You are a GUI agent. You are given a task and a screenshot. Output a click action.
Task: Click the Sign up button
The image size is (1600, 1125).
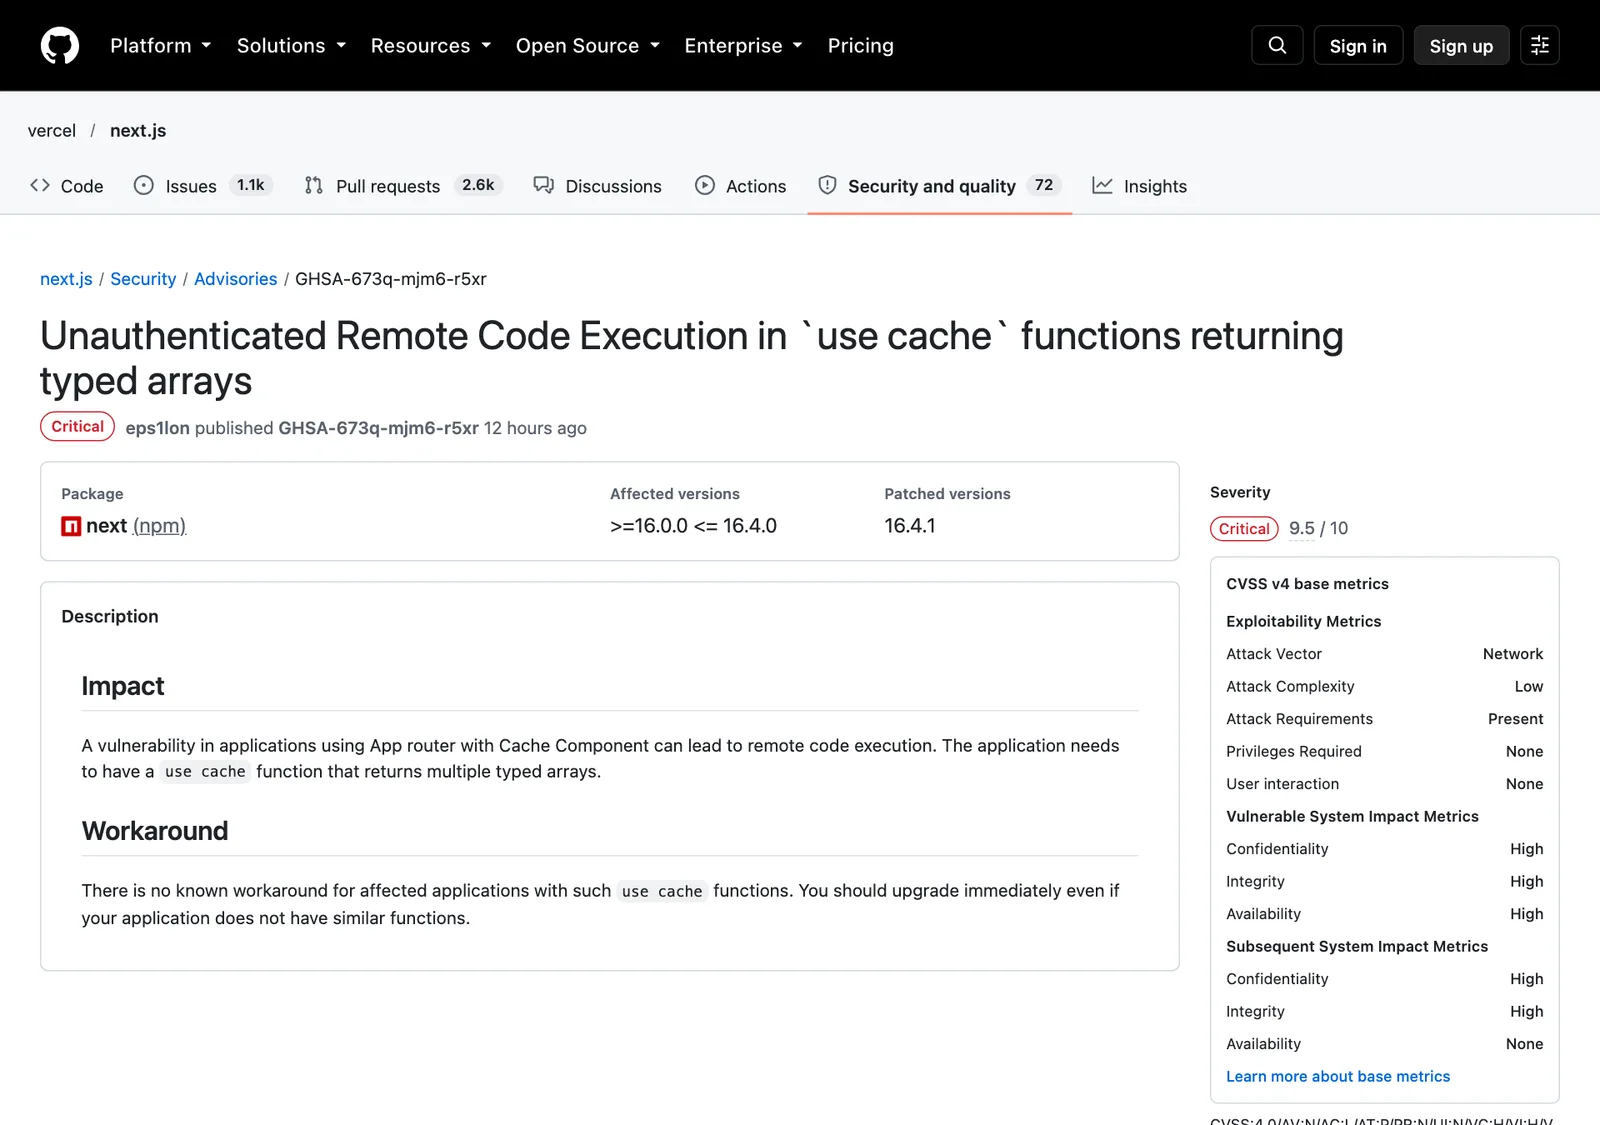(1461, 46)
